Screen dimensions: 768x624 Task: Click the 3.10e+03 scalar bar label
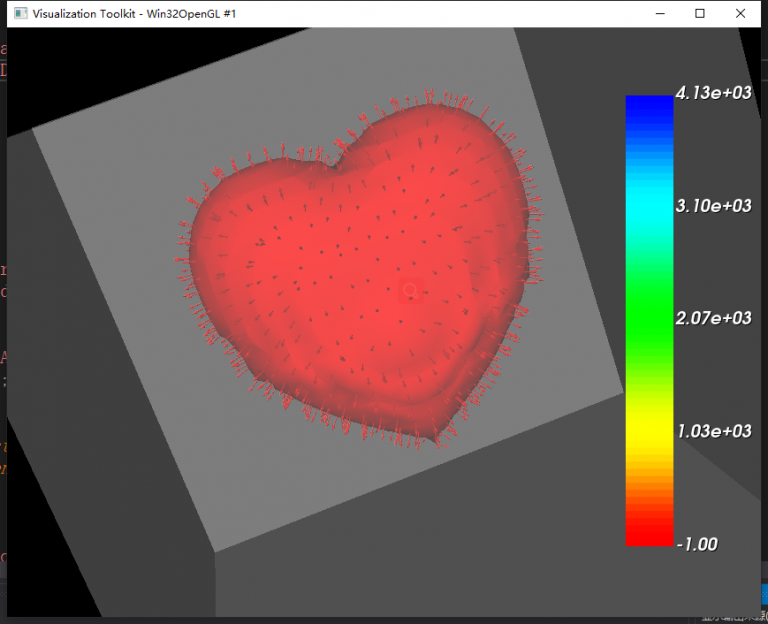tap(713, 206)
